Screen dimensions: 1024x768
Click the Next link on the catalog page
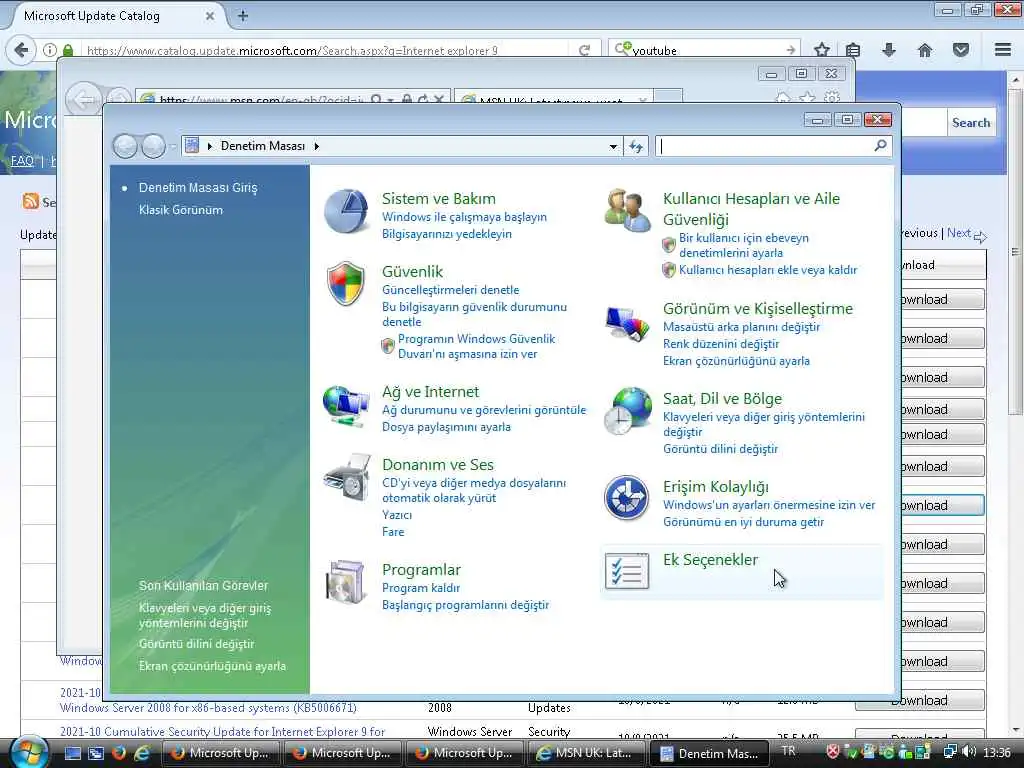coord(959,232)
